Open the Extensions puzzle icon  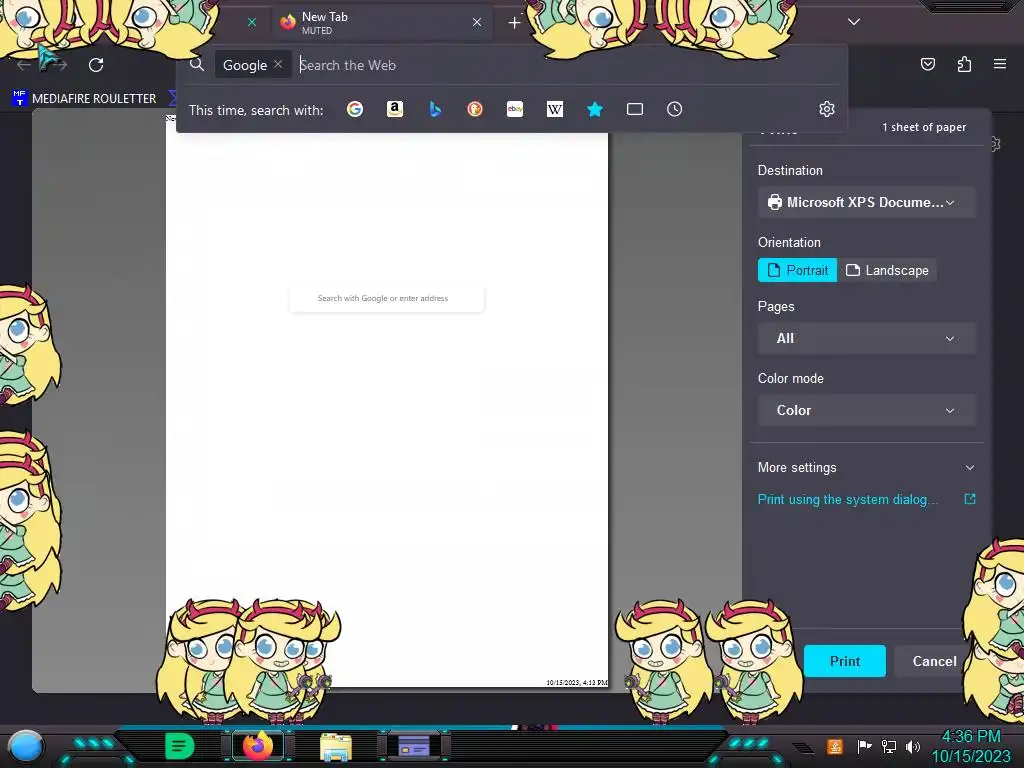tap(964, 64)
